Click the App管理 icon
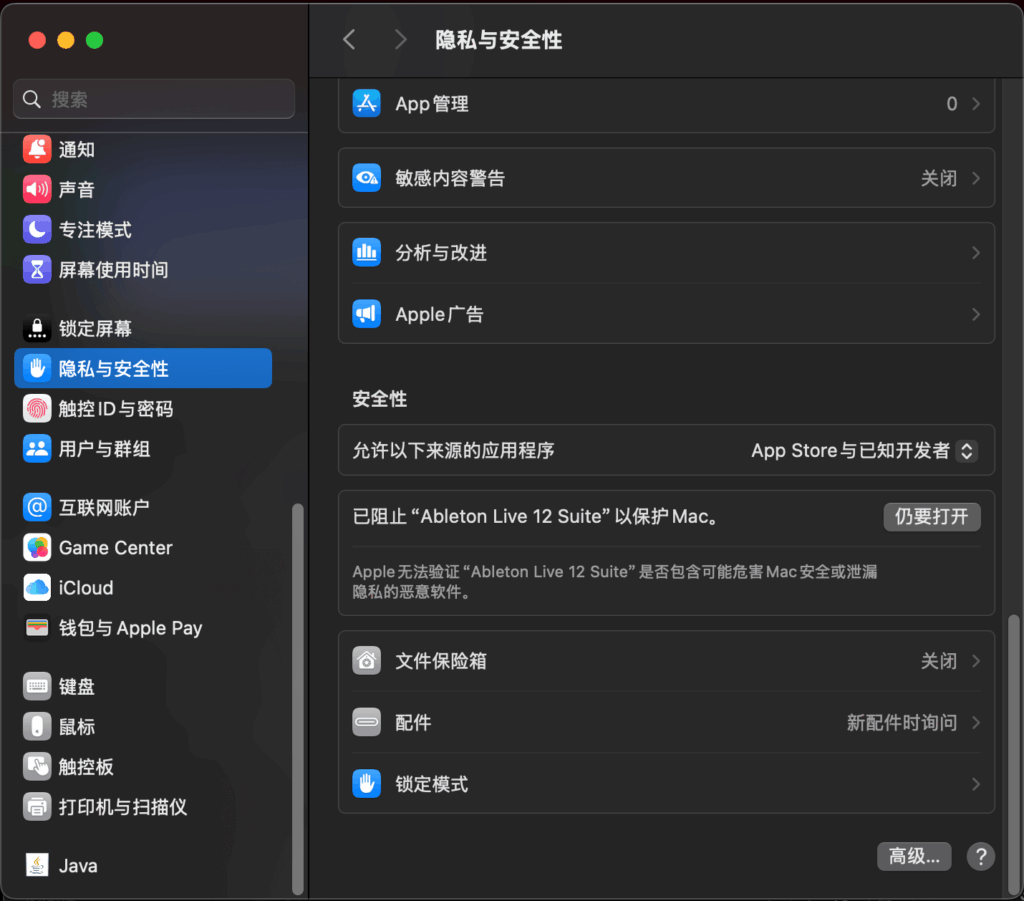Viewport: 1024px width, 901px height. point(367,104)
